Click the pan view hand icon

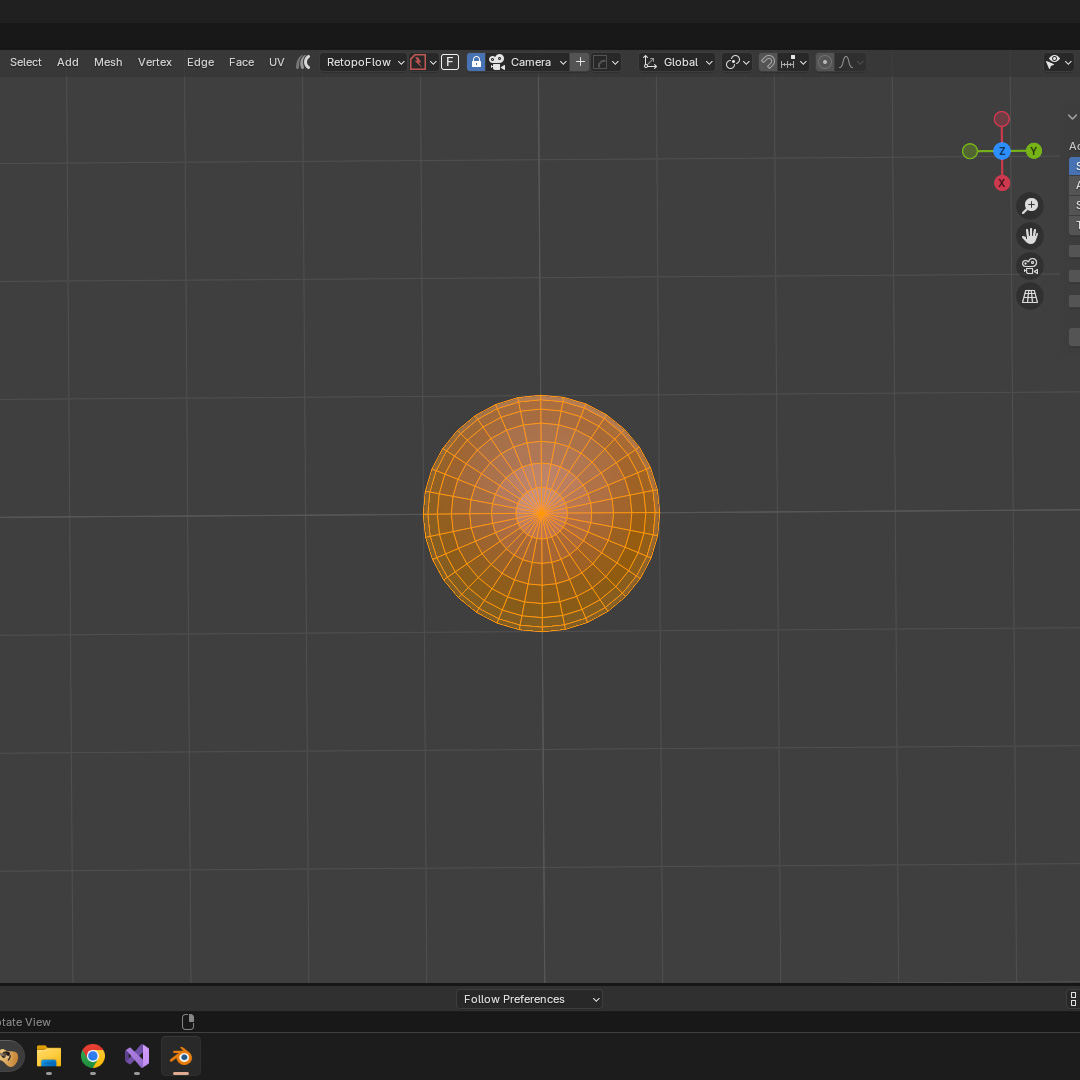pyautogui.click(x=1029, y=236)
